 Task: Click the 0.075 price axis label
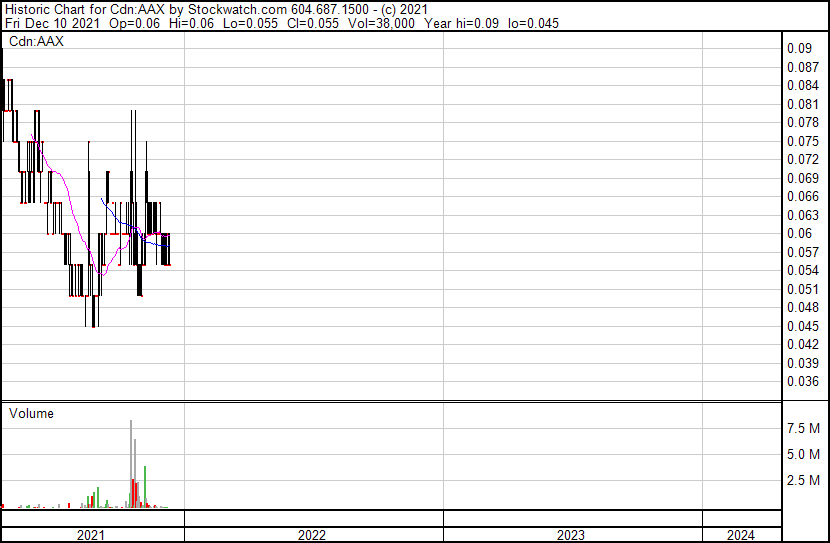pyautogui.click(x=802, y=141)
